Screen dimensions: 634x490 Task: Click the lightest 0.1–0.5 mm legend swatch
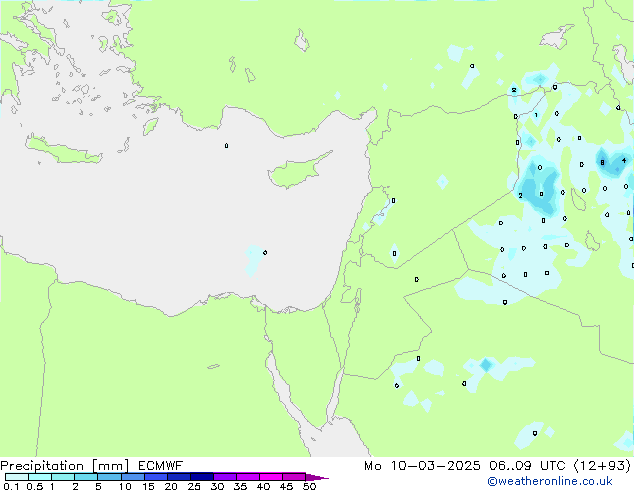pos(17,477)
